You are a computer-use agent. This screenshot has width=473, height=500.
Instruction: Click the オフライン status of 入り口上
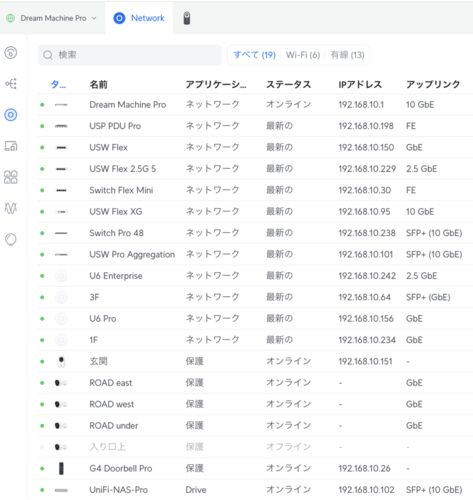(288, 447)
